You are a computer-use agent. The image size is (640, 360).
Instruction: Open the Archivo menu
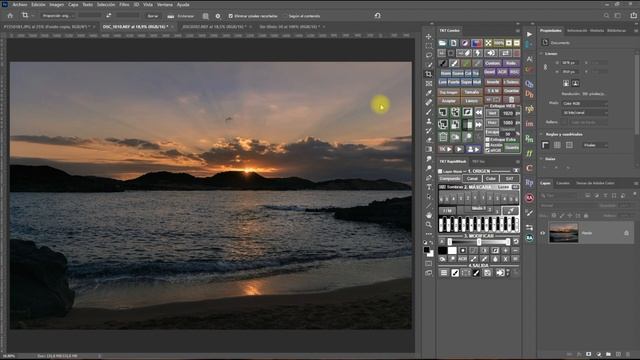20,4
